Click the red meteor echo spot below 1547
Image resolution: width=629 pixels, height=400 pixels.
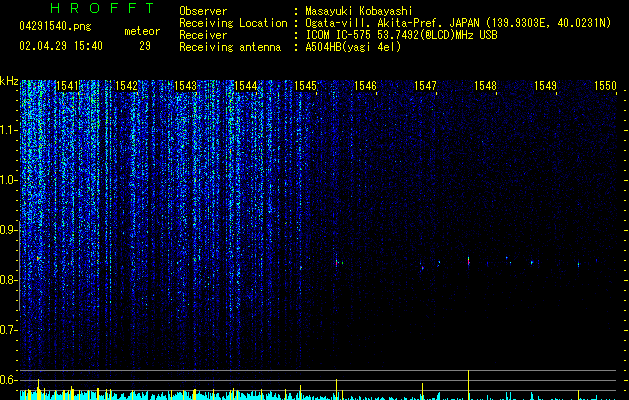pyautogui.click(x=422, y=268)
